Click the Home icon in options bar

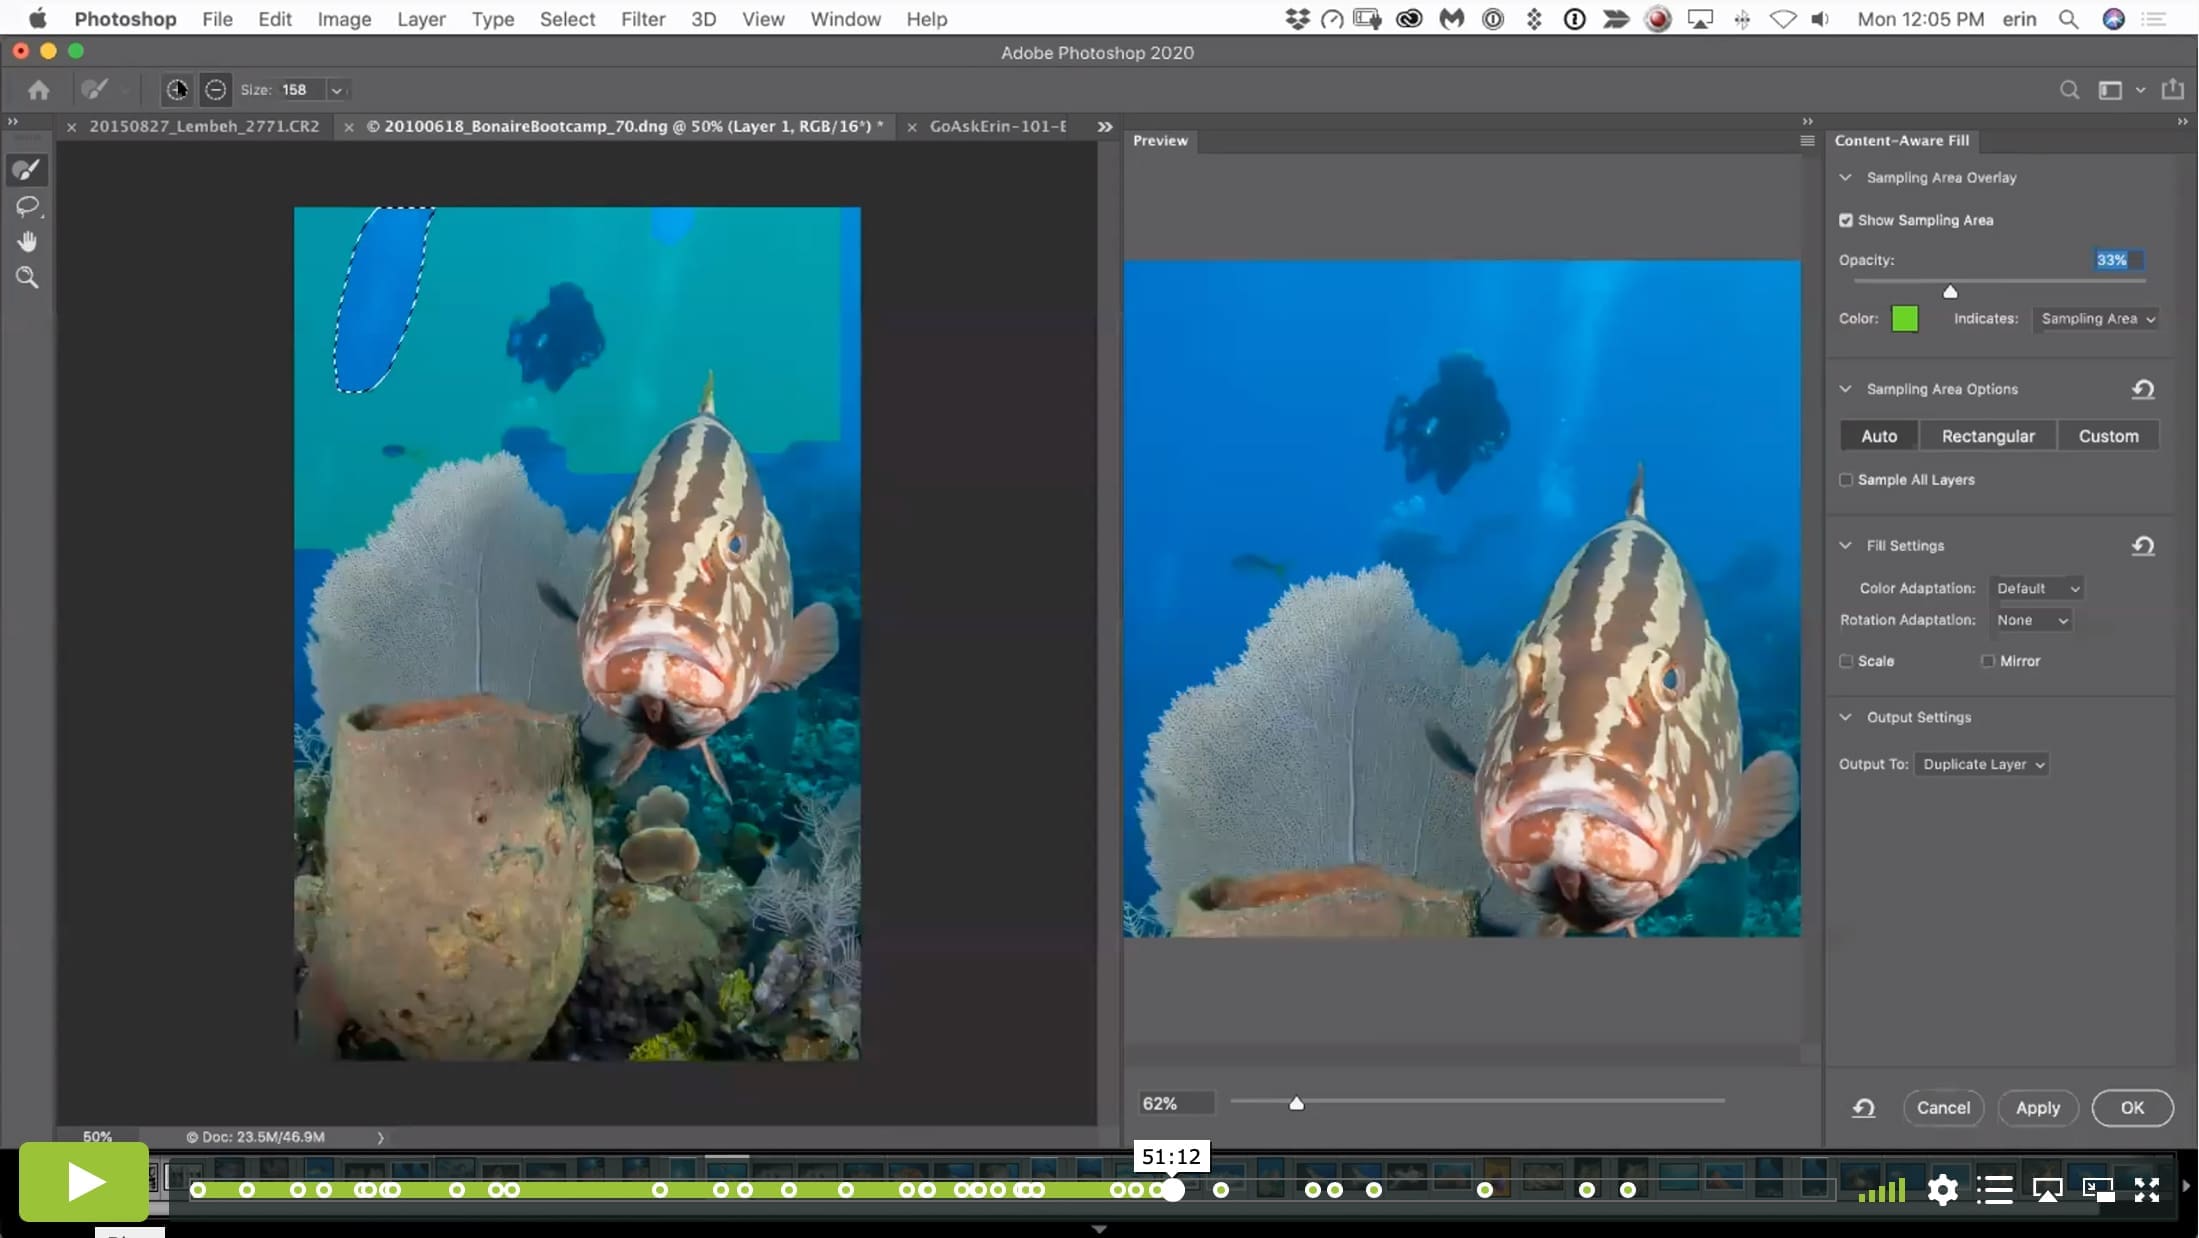[38, 90]
